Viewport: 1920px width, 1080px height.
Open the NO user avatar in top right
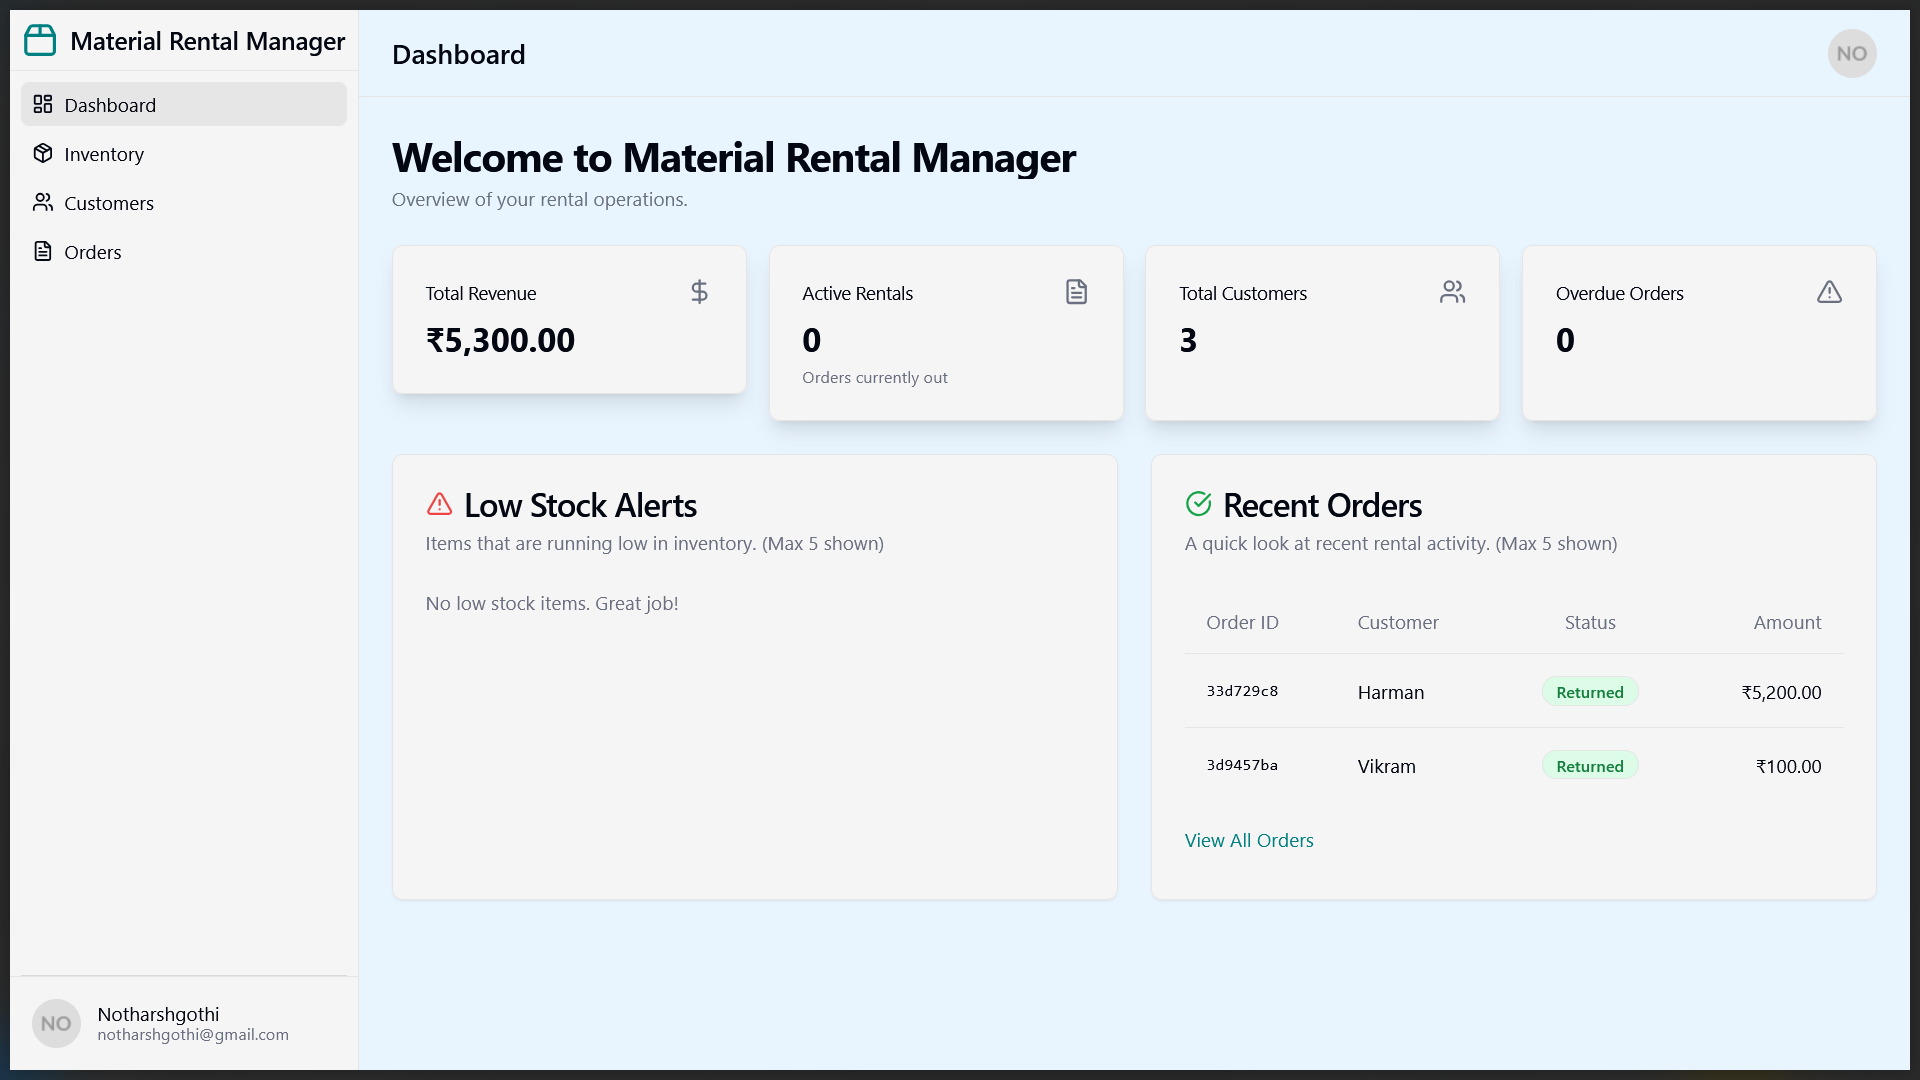click(1851, 54)
